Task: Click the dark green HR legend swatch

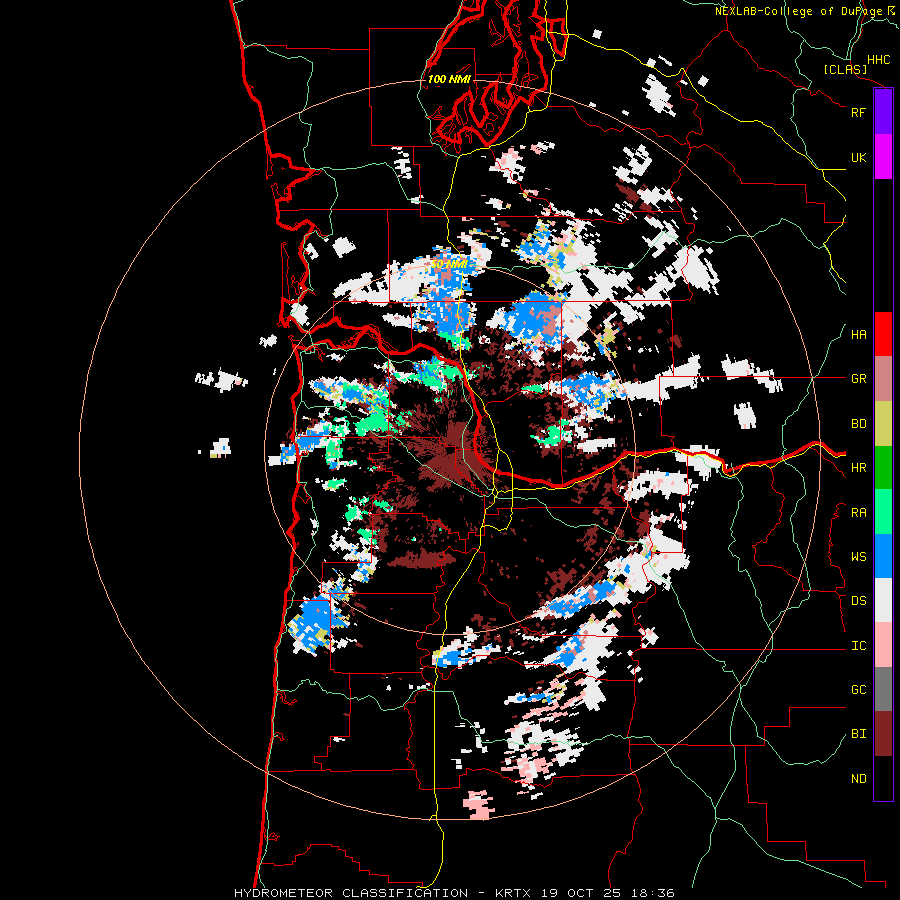Action: pos(883,468)
